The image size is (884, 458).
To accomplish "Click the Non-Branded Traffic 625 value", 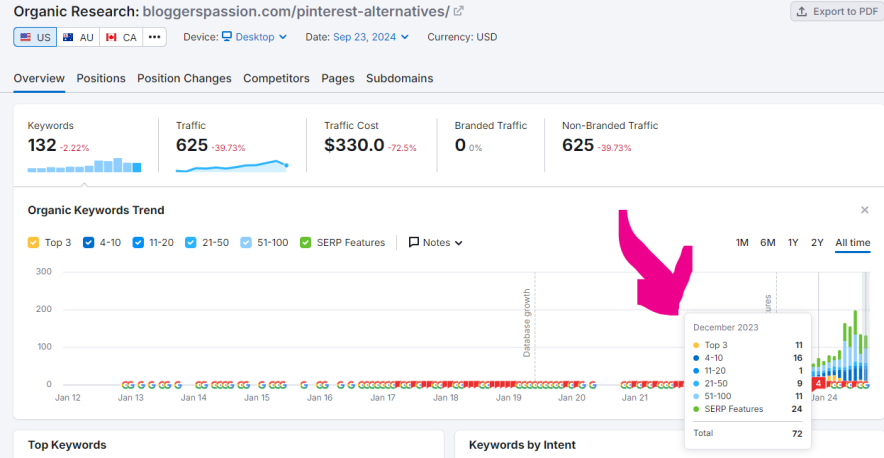I will pyautogui.click(x=578, y=145).
